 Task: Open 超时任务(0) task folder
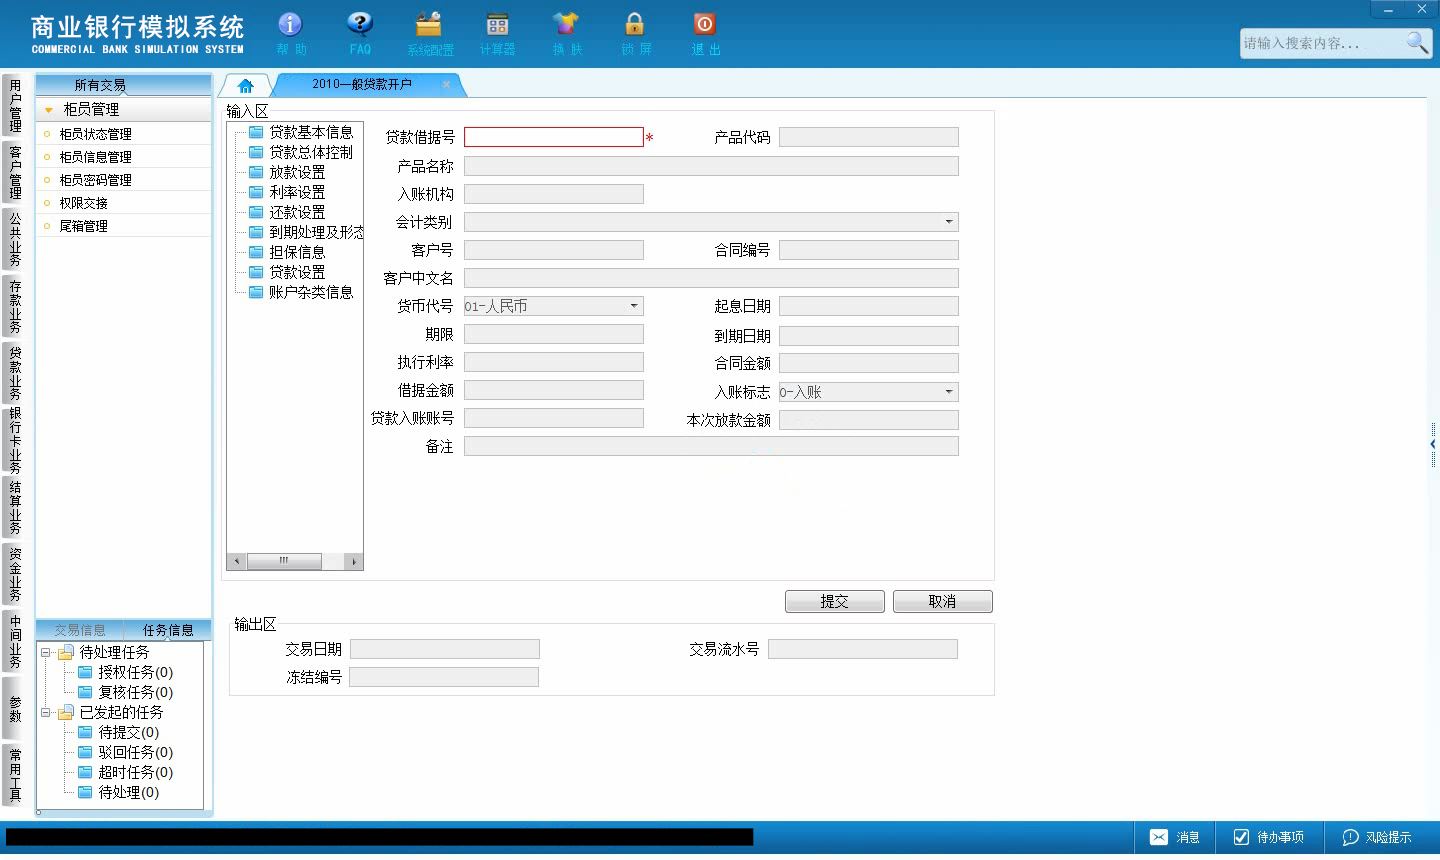pos(127,772)
